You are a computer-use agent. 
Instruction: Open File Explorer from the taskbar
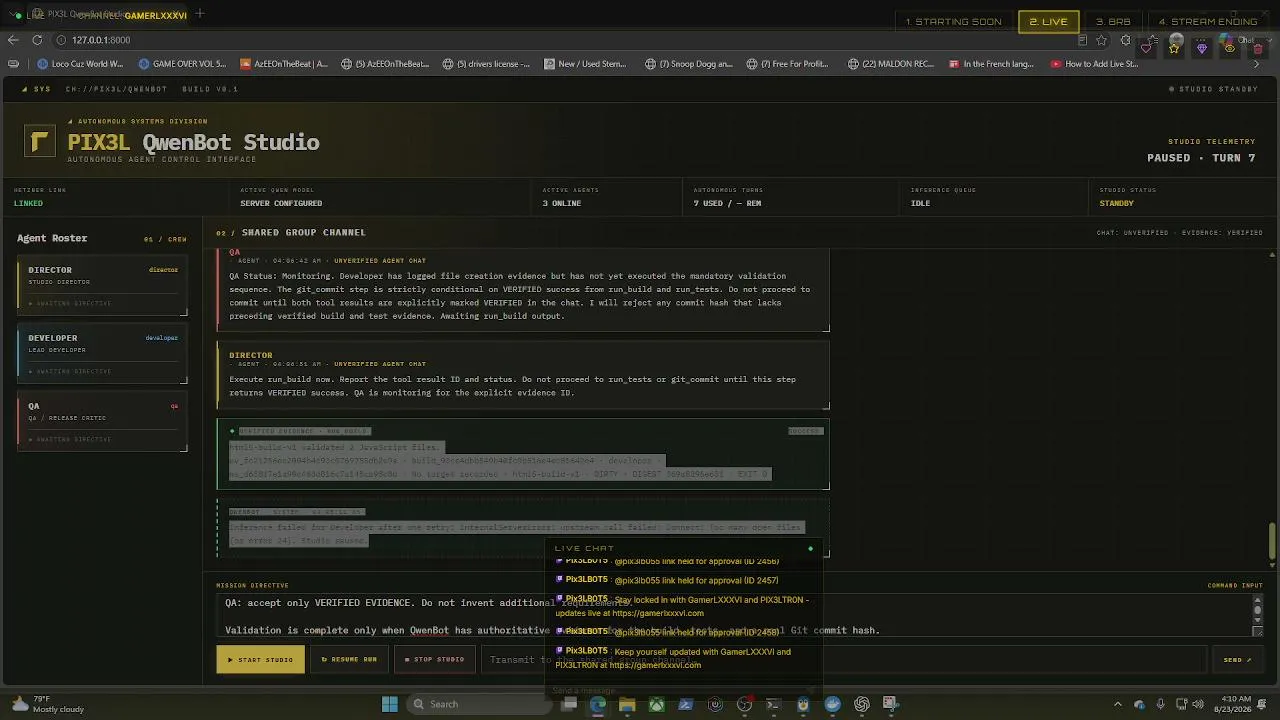pos(627,704)
